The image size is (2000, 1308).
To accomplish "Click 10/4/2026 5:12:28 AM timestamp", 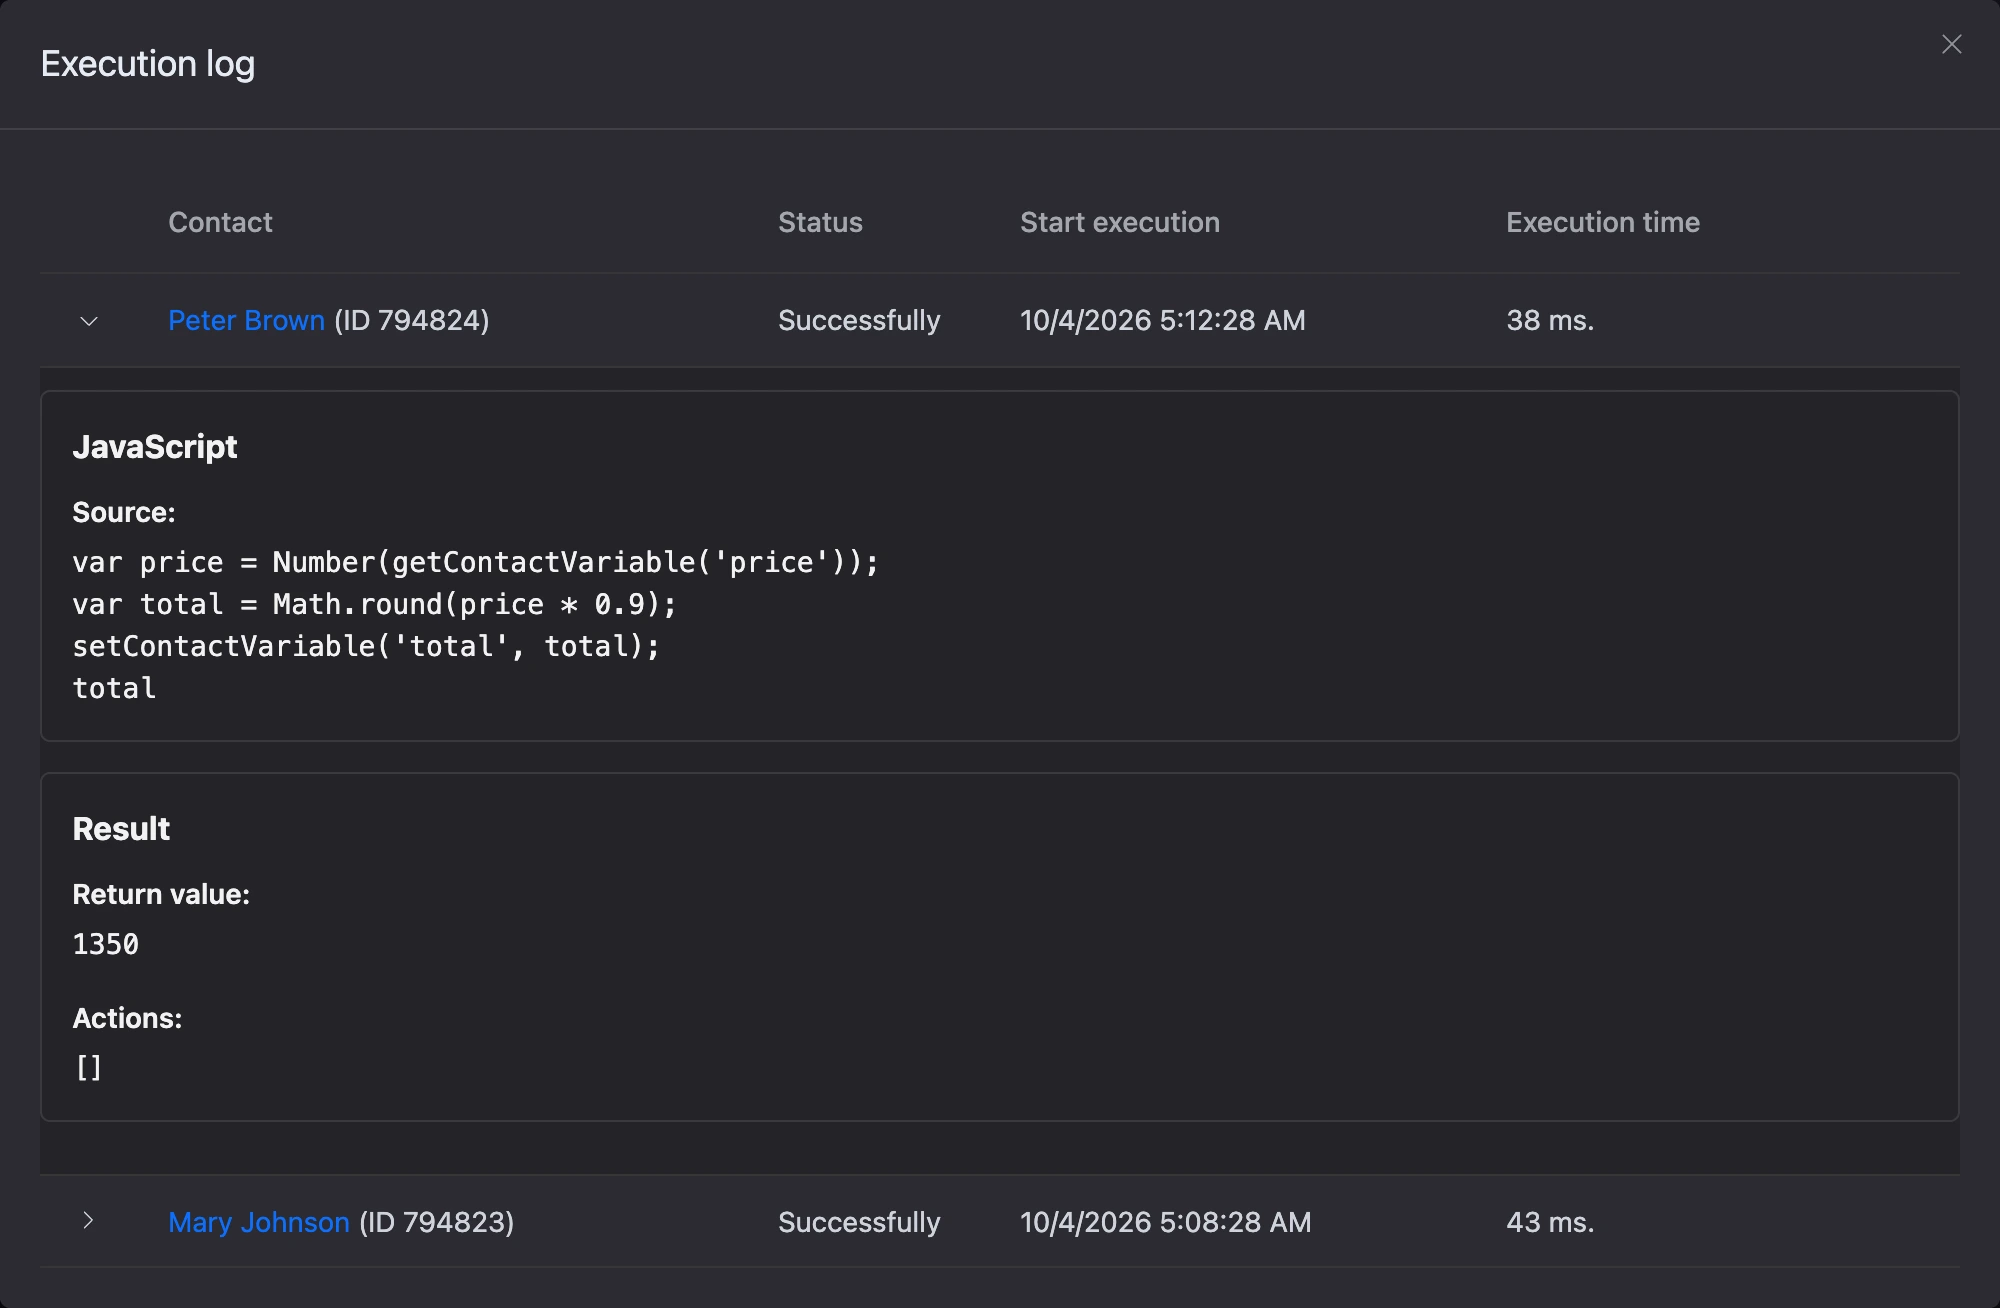I will [1163, 320].
